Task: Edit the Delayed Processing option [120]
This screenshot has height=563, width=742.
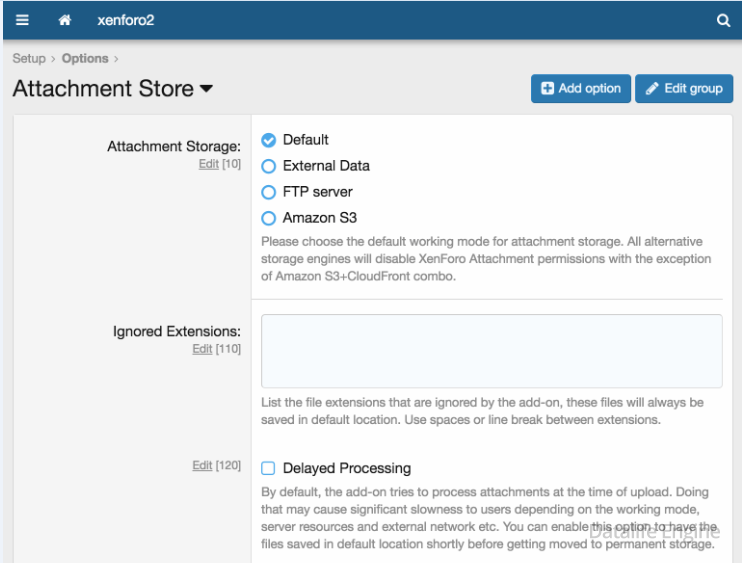Action: pyautogui.click(x=202, y=466)
